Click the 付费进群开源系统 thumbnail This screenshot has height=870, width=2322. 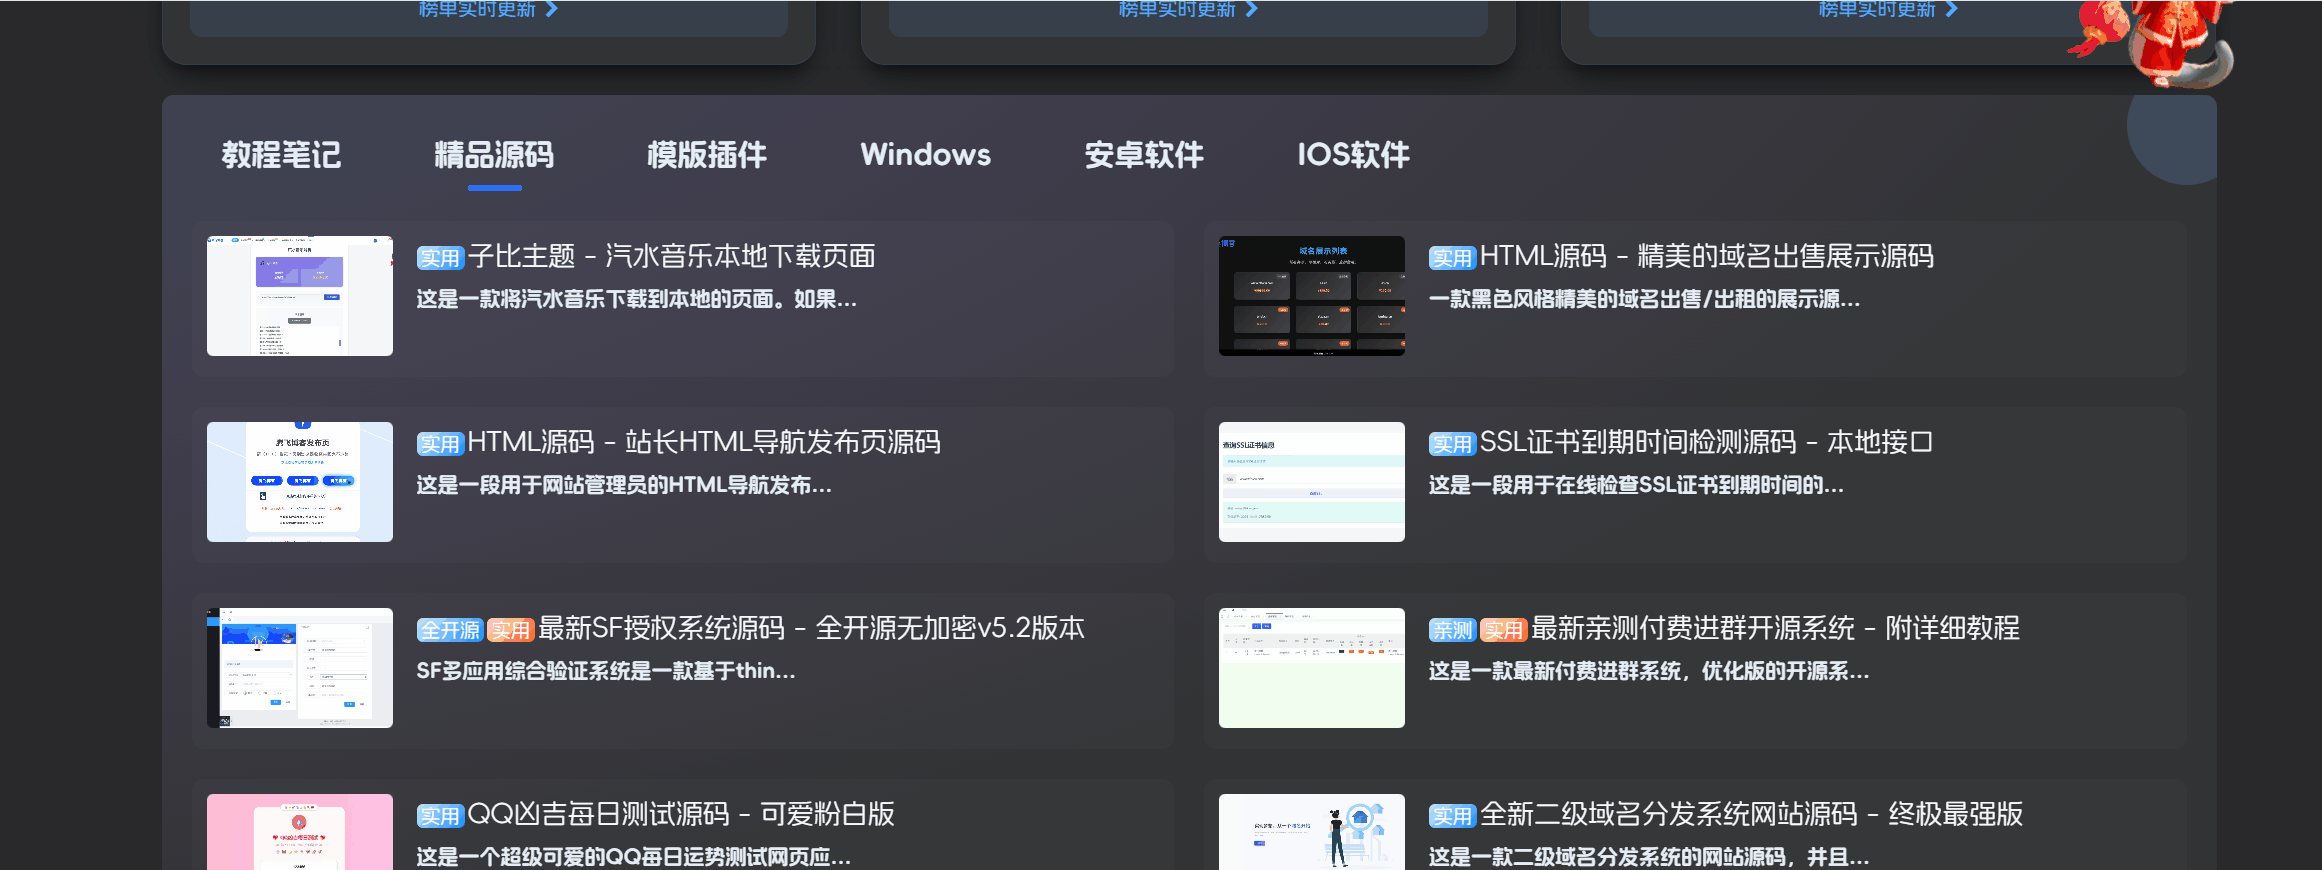(1312, 668)
